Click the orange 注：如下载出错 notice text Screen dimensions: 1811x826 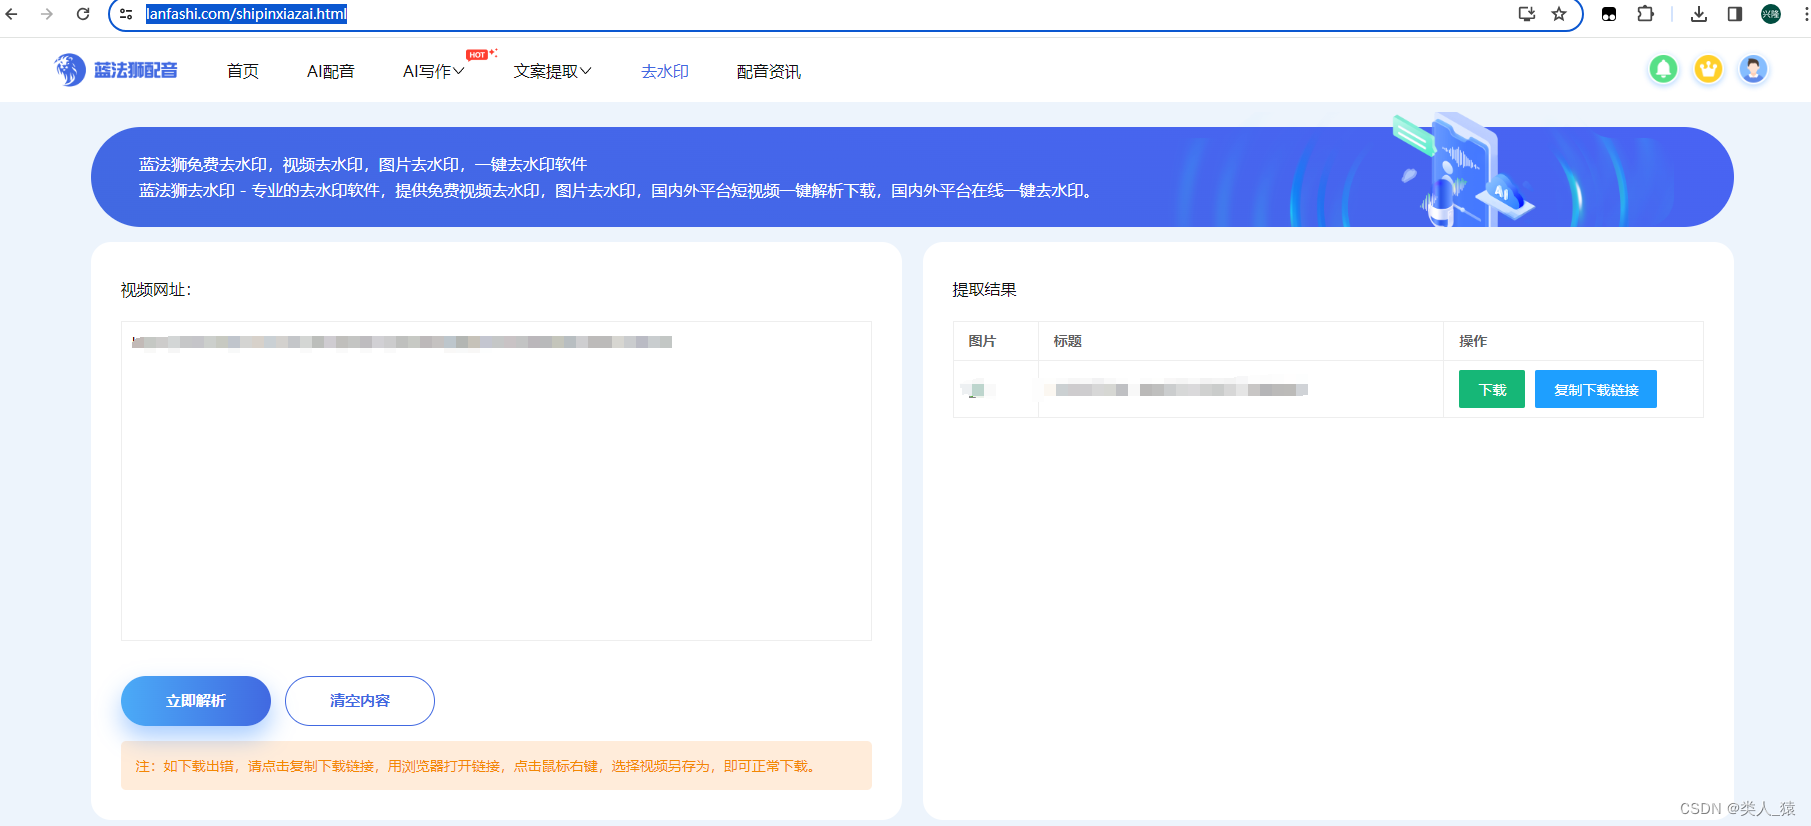point(477,766)
